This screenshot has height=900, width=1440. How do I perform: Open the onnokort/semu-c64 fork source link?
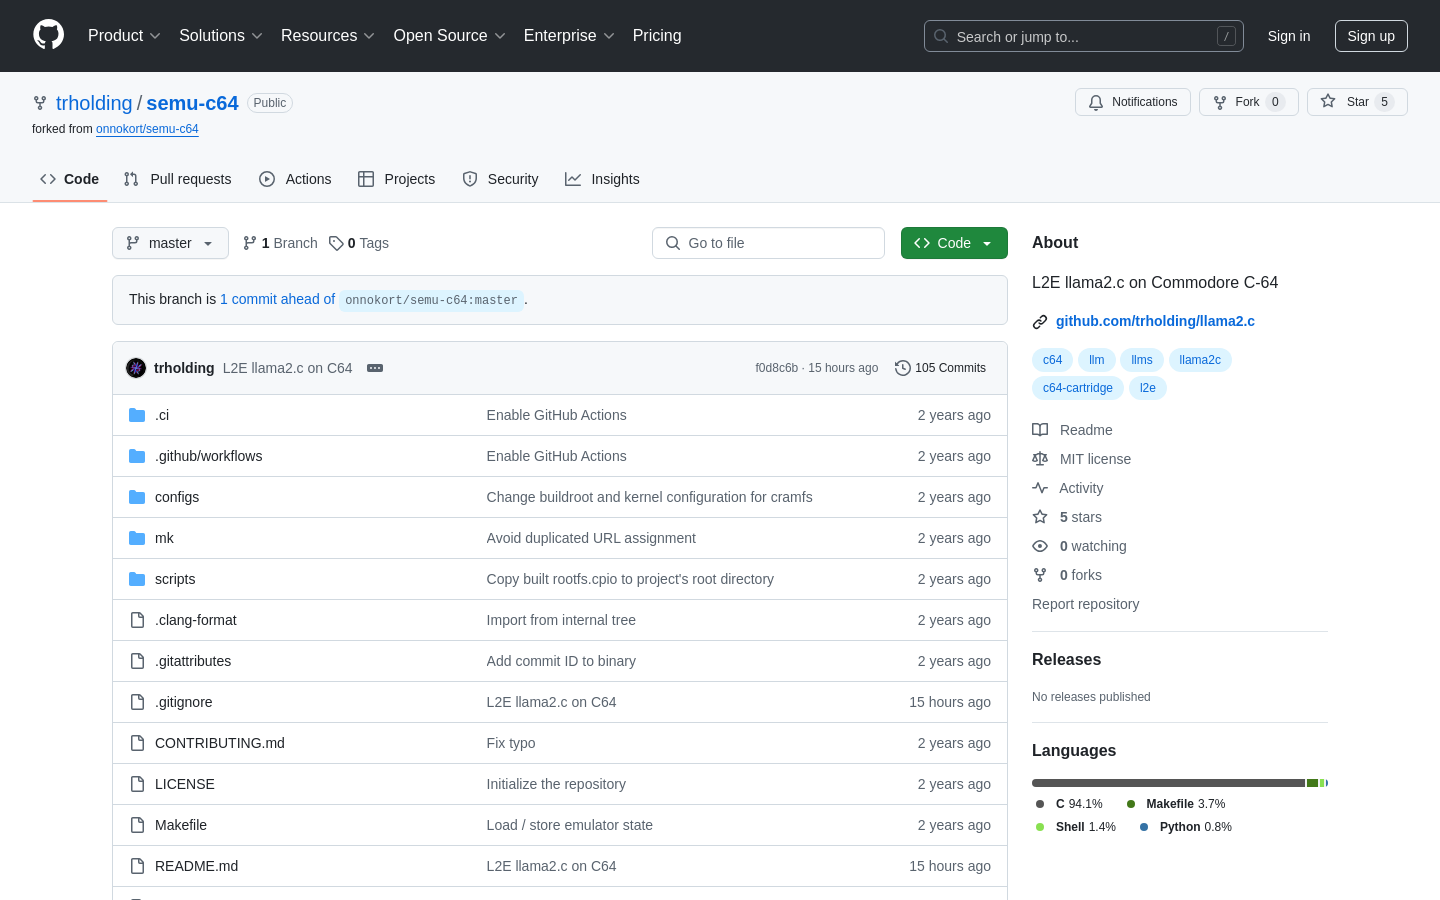pos(147,129)
